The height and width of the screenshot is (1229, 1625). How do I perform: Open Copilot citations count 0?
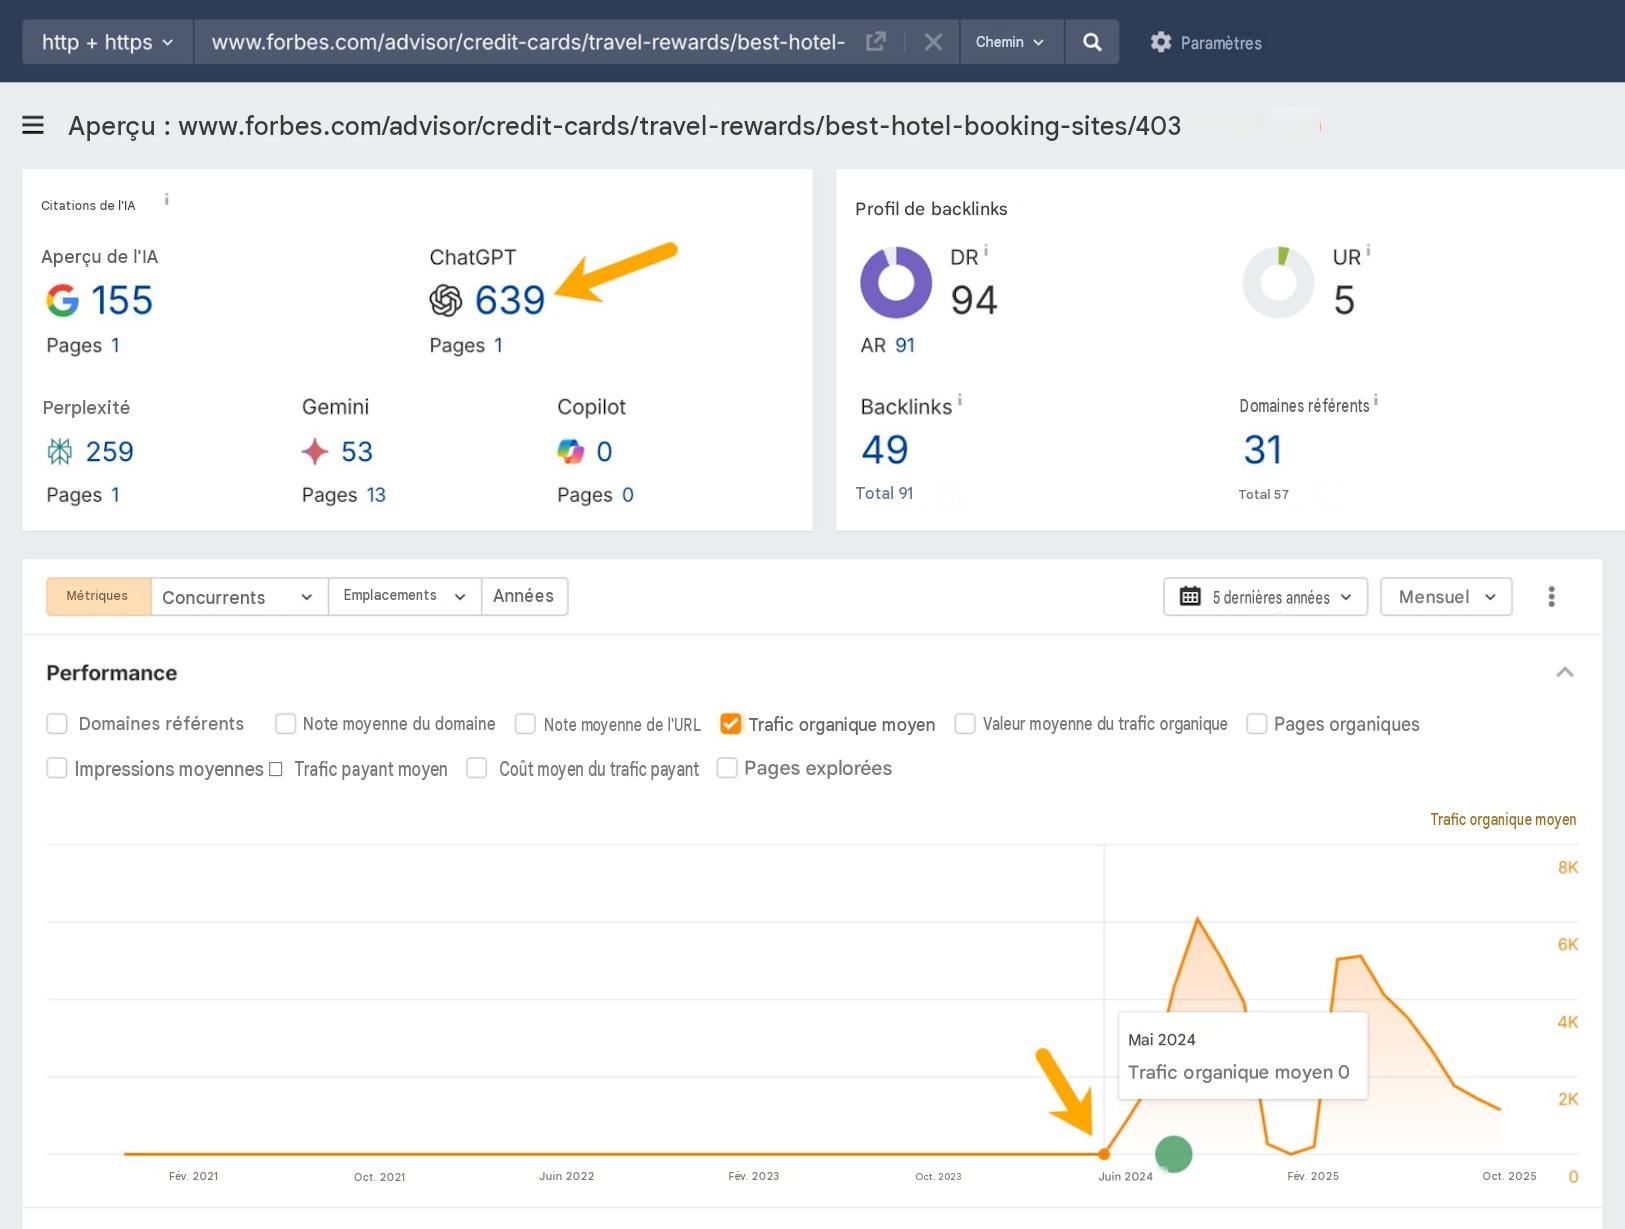604,452
